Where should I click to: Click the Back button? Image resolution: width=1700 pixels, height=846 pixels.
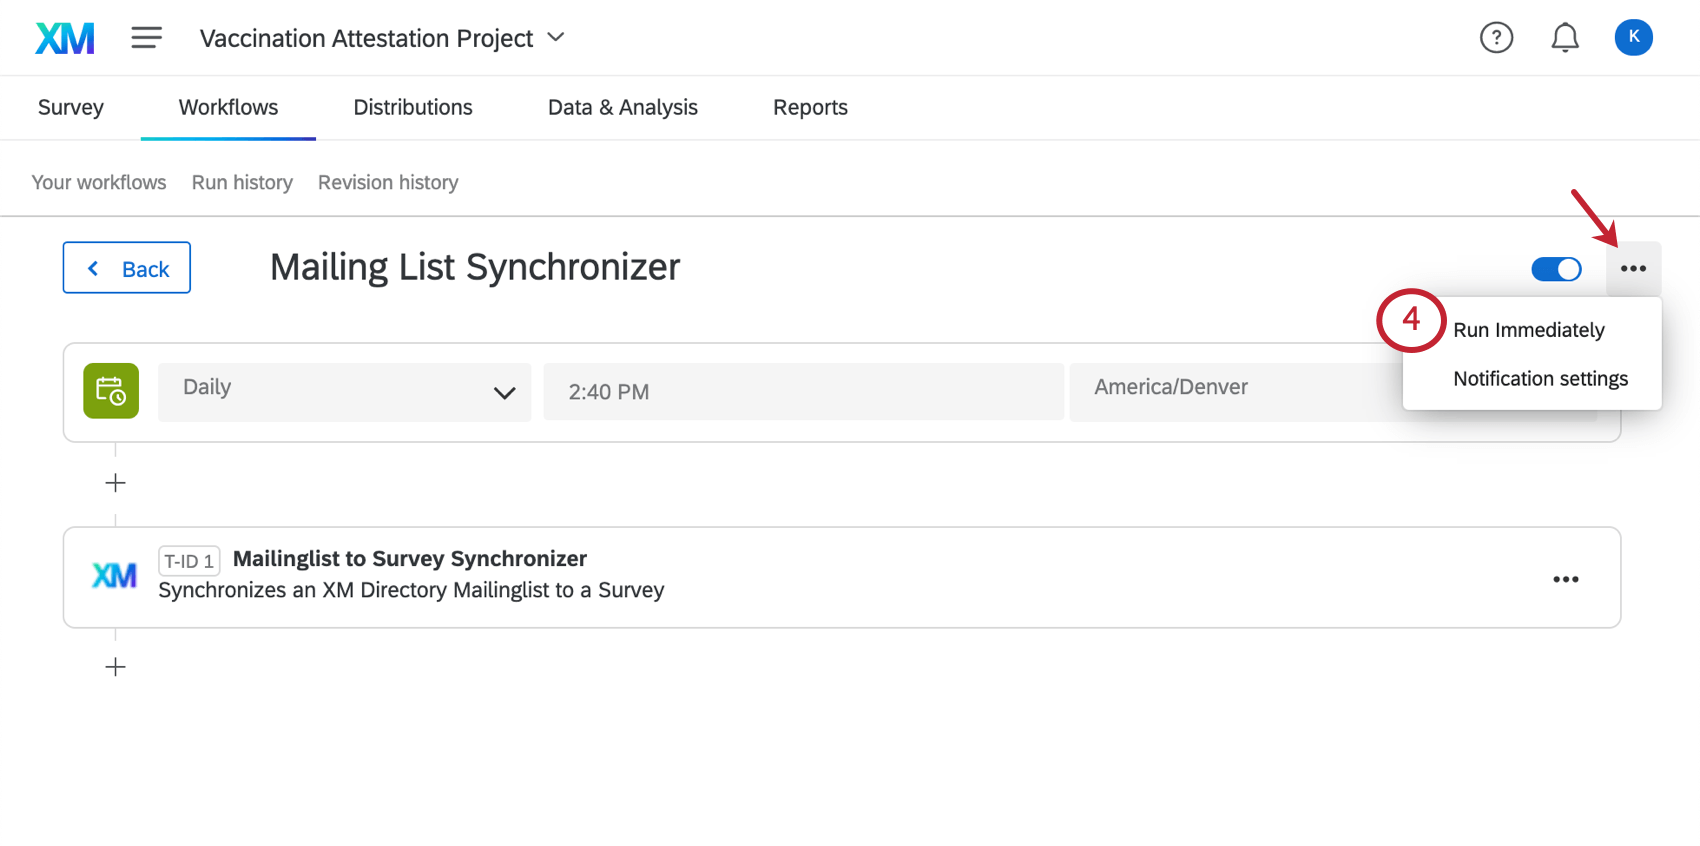(x=127, y=268)
